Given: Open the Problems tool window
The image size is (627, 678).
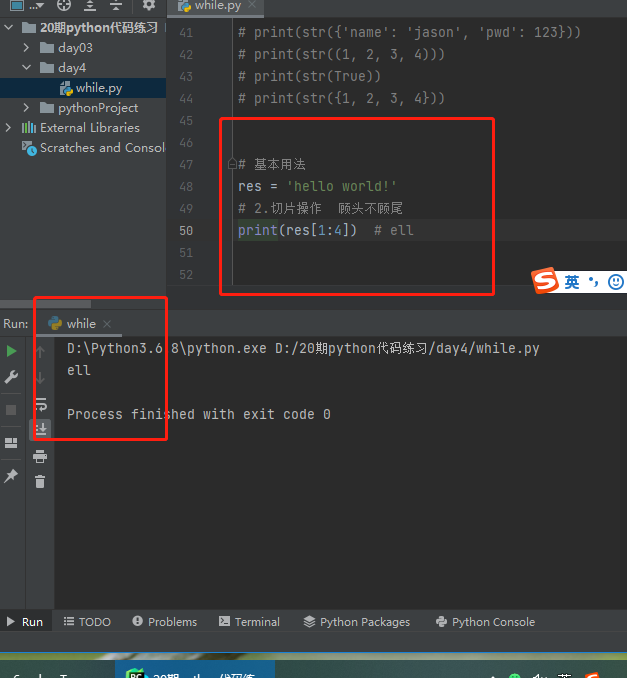Looking at the screenshot, I should (x=165, y=622).
